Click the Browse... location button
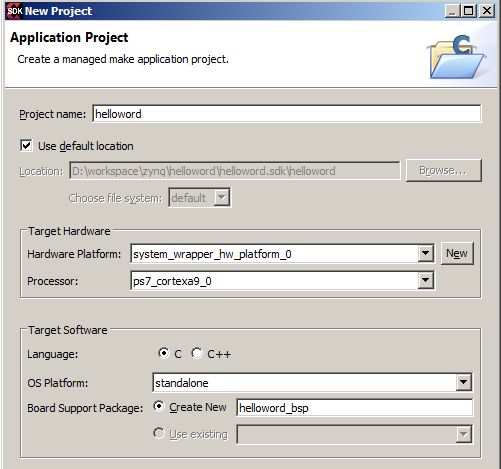Image resolution: width=501 pixels, height=469 pixels. 443,170
